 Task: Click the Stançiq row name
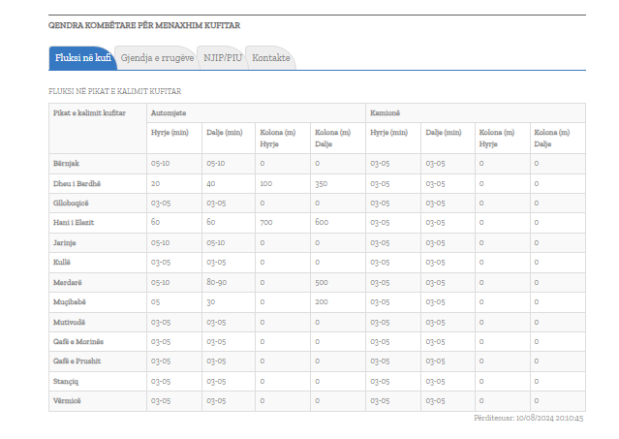(66, 381)
